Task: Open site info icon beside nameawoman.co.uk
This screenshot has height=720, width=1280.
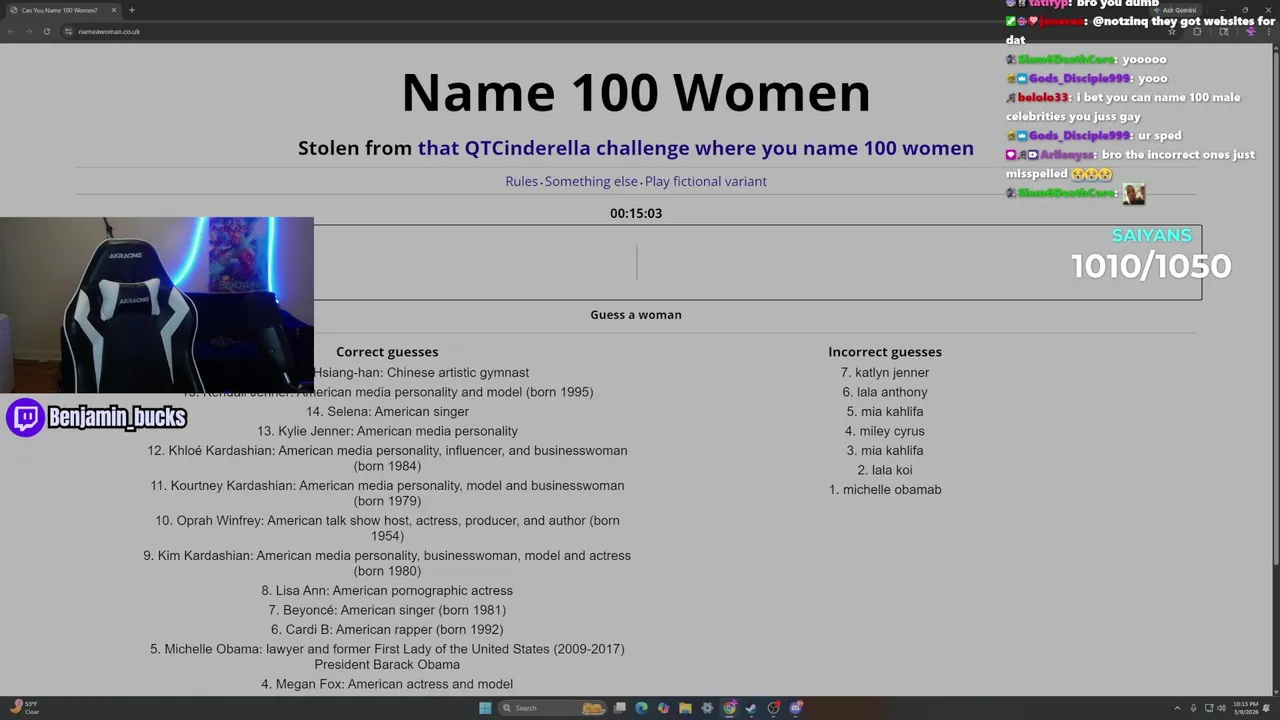Action: click(68, 31)
